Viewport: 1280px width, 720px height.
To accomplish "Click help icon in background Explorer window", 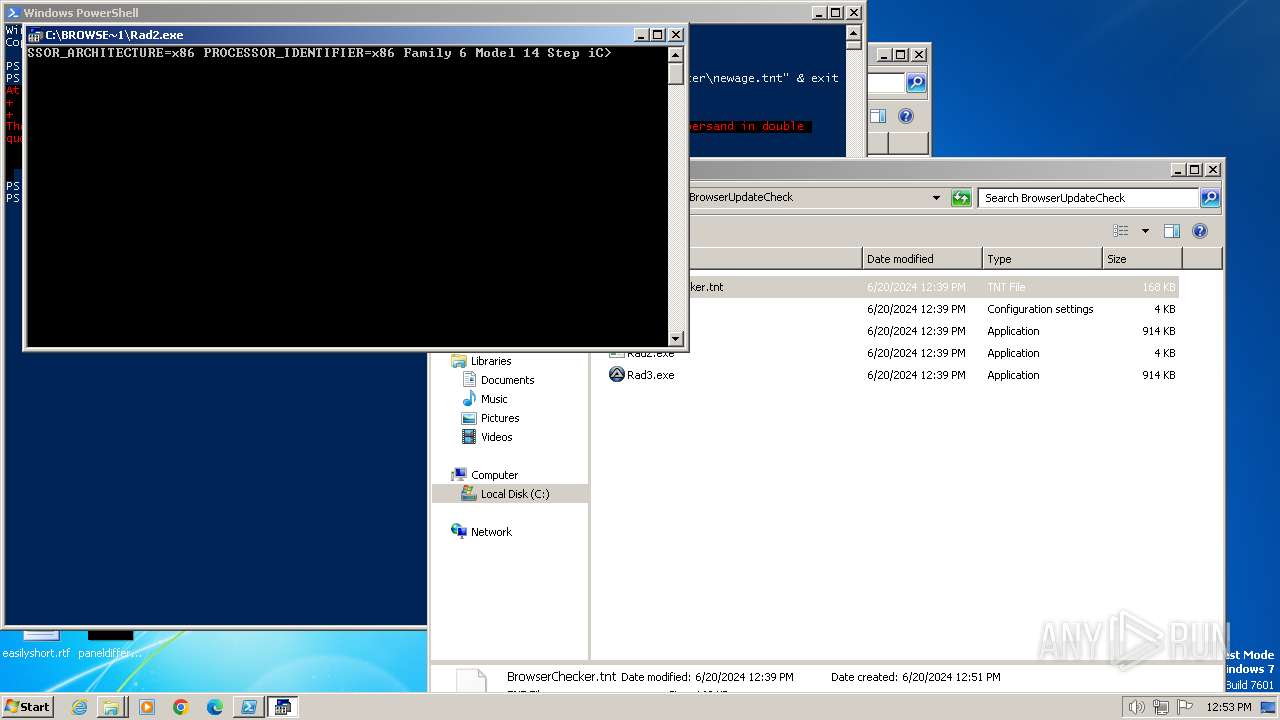I will (x=906, y=116).
